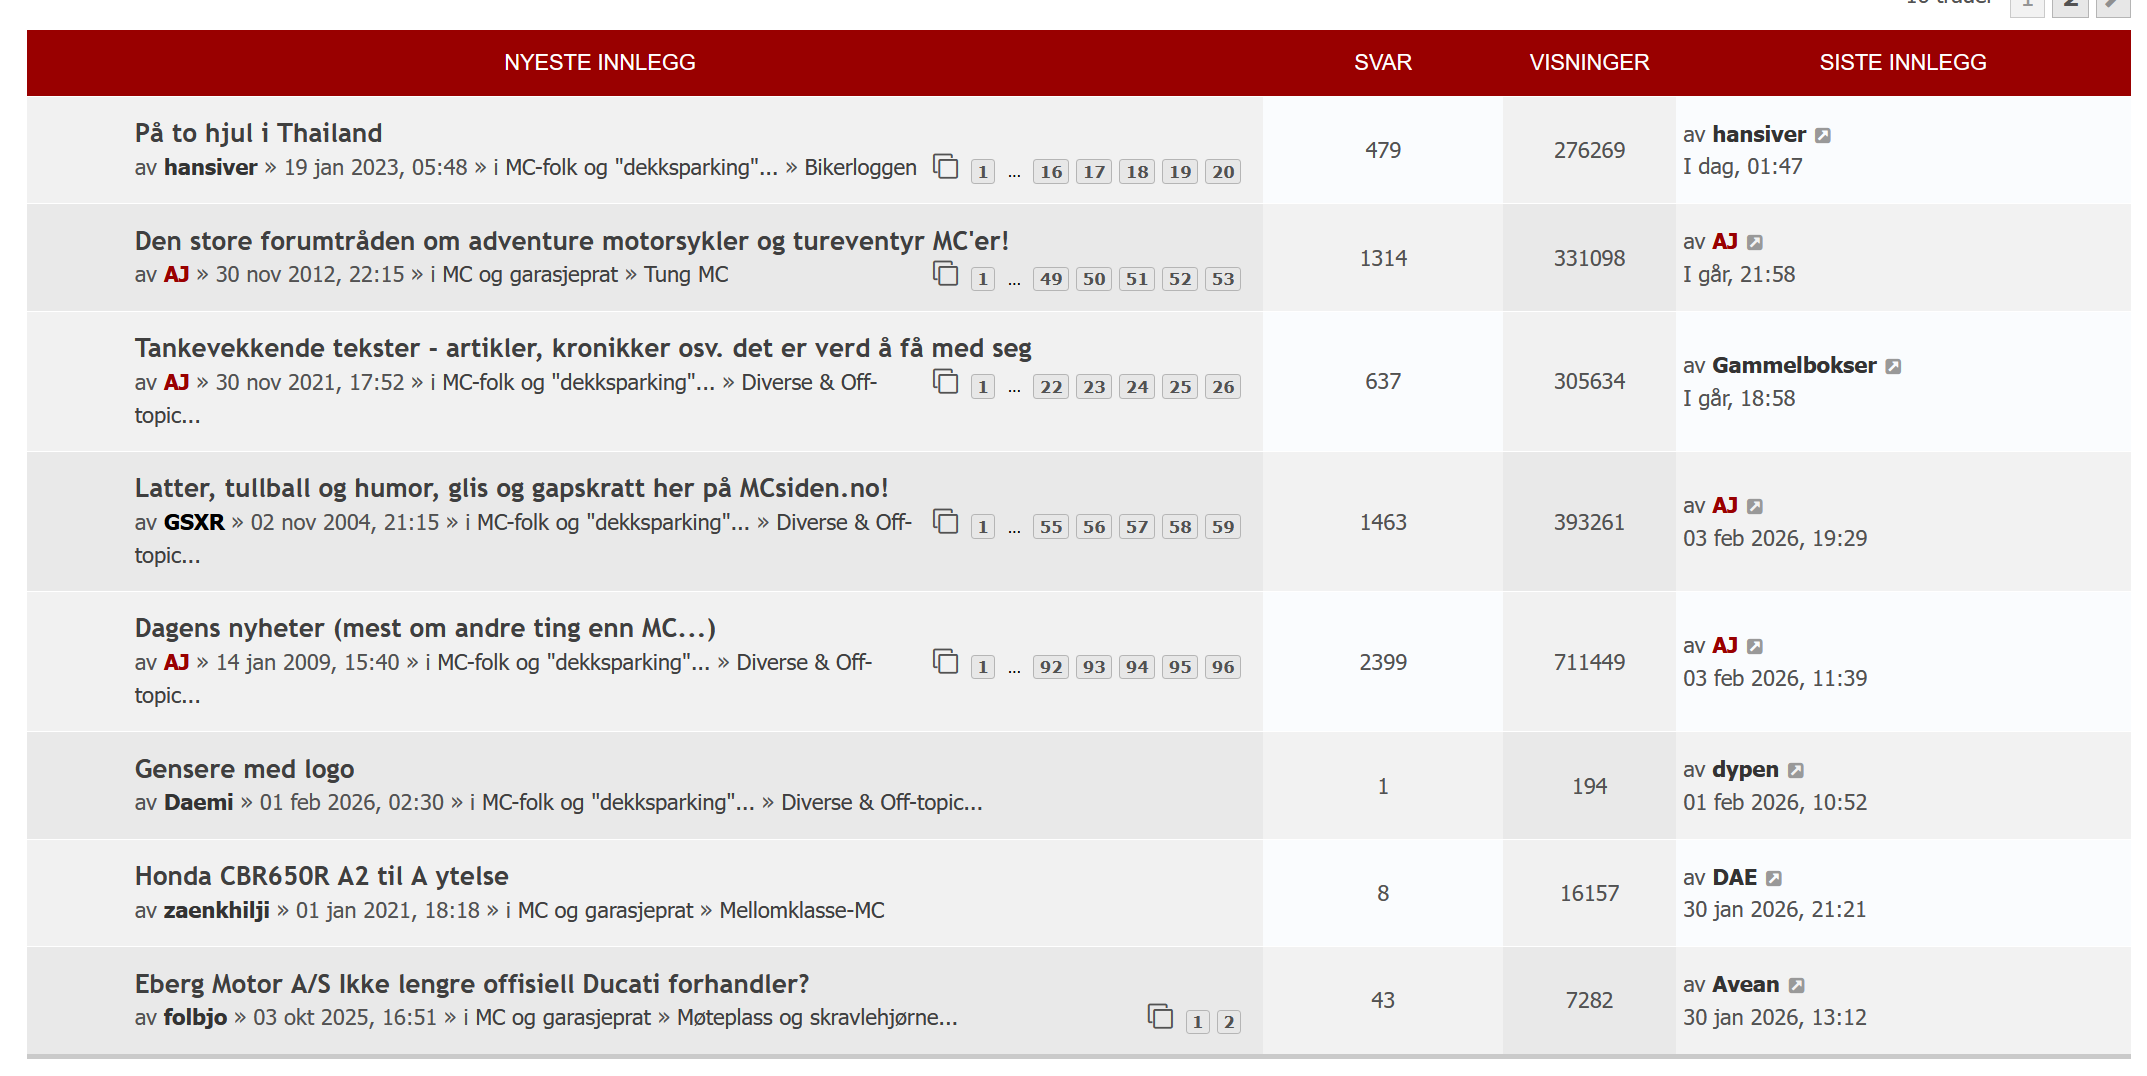View profile of user zaenkhilji

tap(216, 910)
